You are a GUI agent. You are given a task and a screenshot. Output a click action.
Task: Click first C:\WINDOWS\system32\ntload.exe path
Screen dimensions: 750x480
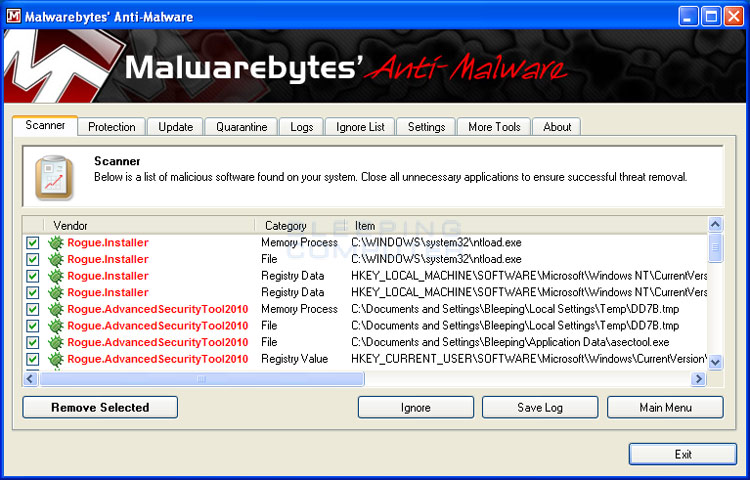(x=436, y=243)
